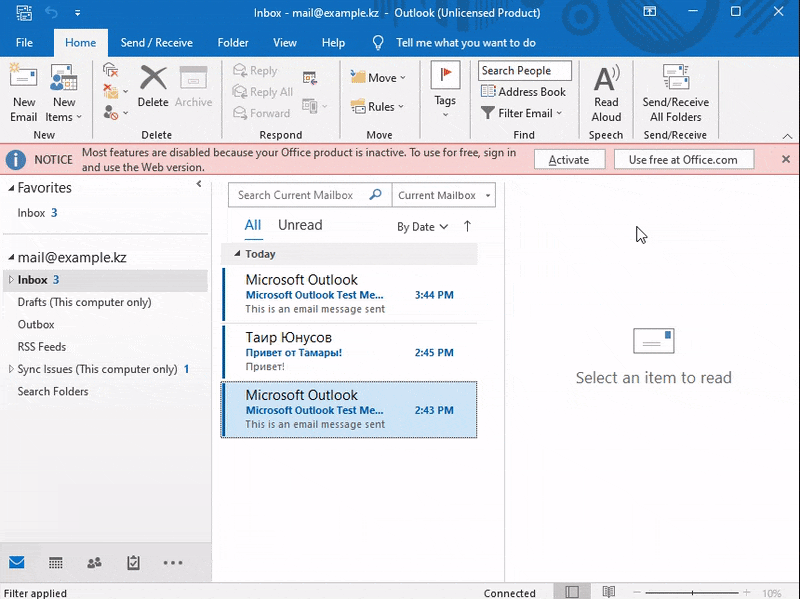Image resolution: width=800 pixels, height=599 pixels.
Task: Switch to the View tab
Action: [x=285, y=43]
